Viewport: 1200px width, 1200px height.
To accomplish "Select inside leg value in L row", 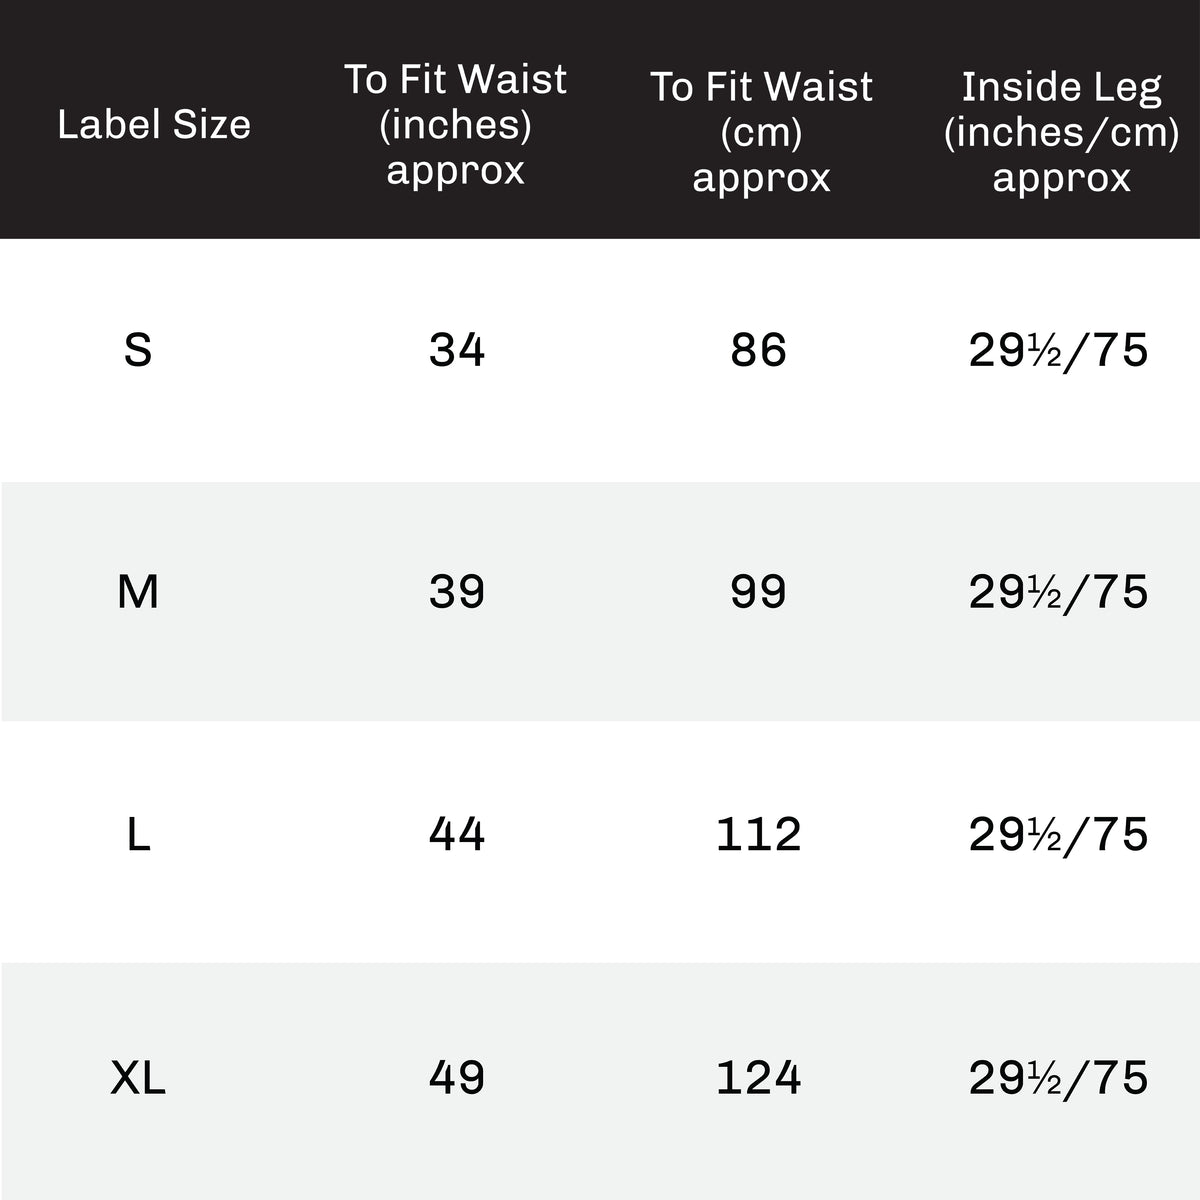I will (1058, 835).
